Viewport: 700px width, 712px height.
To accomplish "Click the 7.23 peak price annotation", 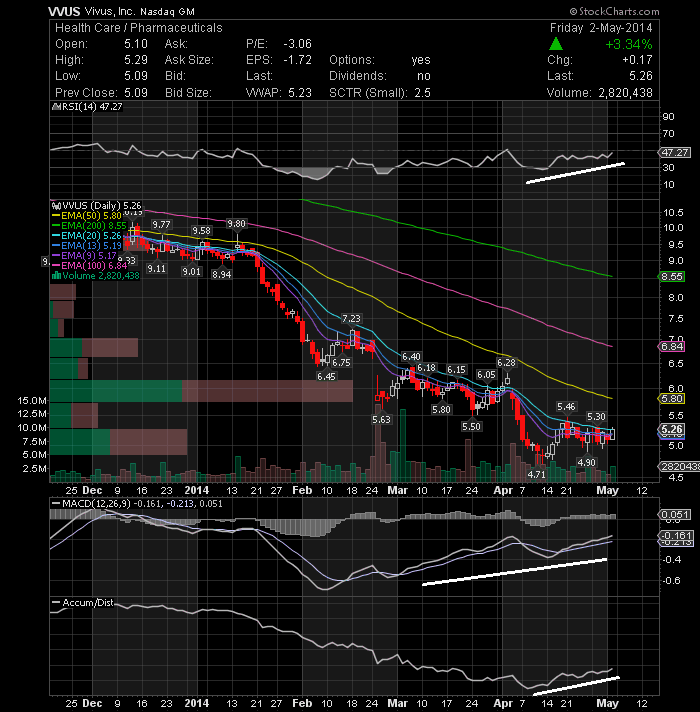I will (x=351, y=319).
